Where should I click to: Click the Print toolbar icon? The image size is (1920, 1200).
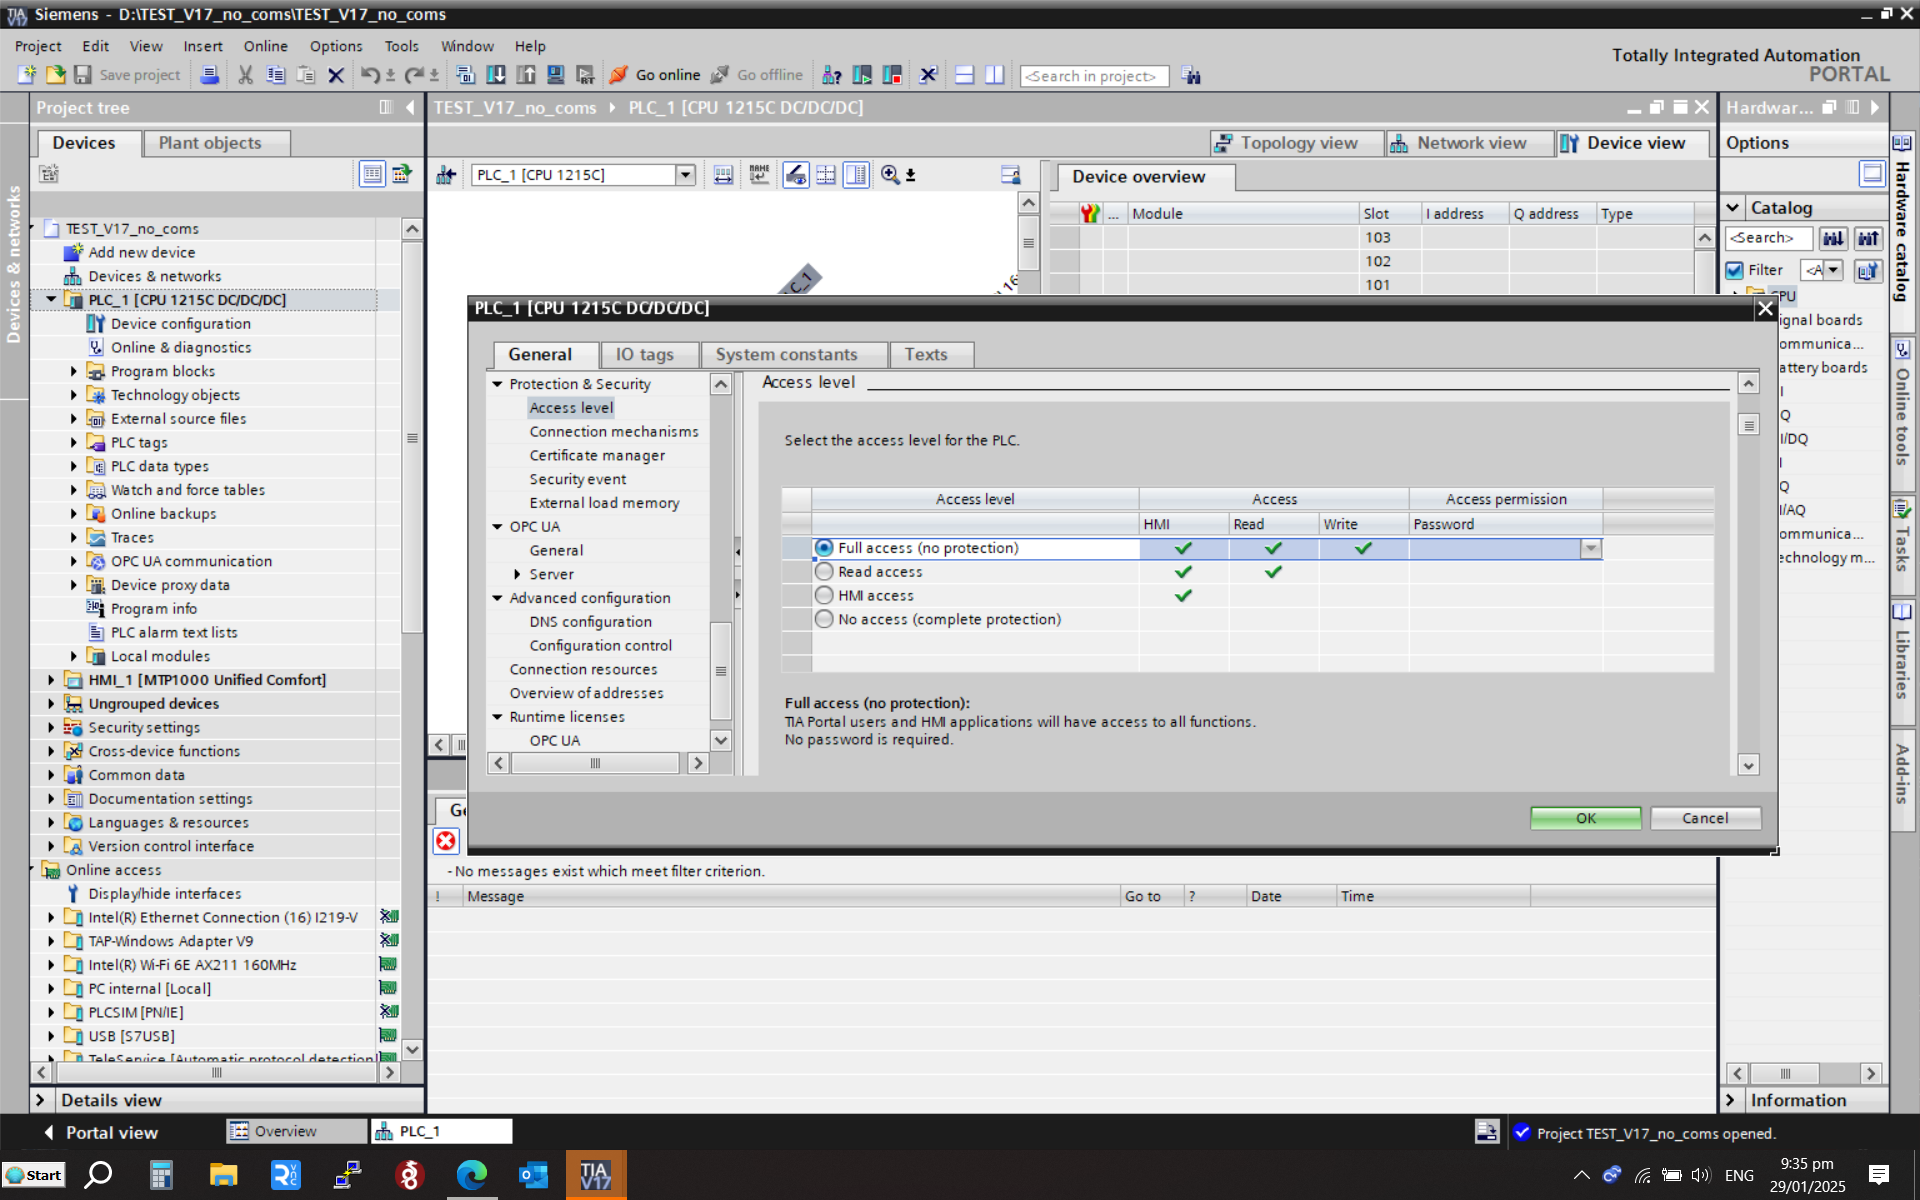tap(209, 75)
